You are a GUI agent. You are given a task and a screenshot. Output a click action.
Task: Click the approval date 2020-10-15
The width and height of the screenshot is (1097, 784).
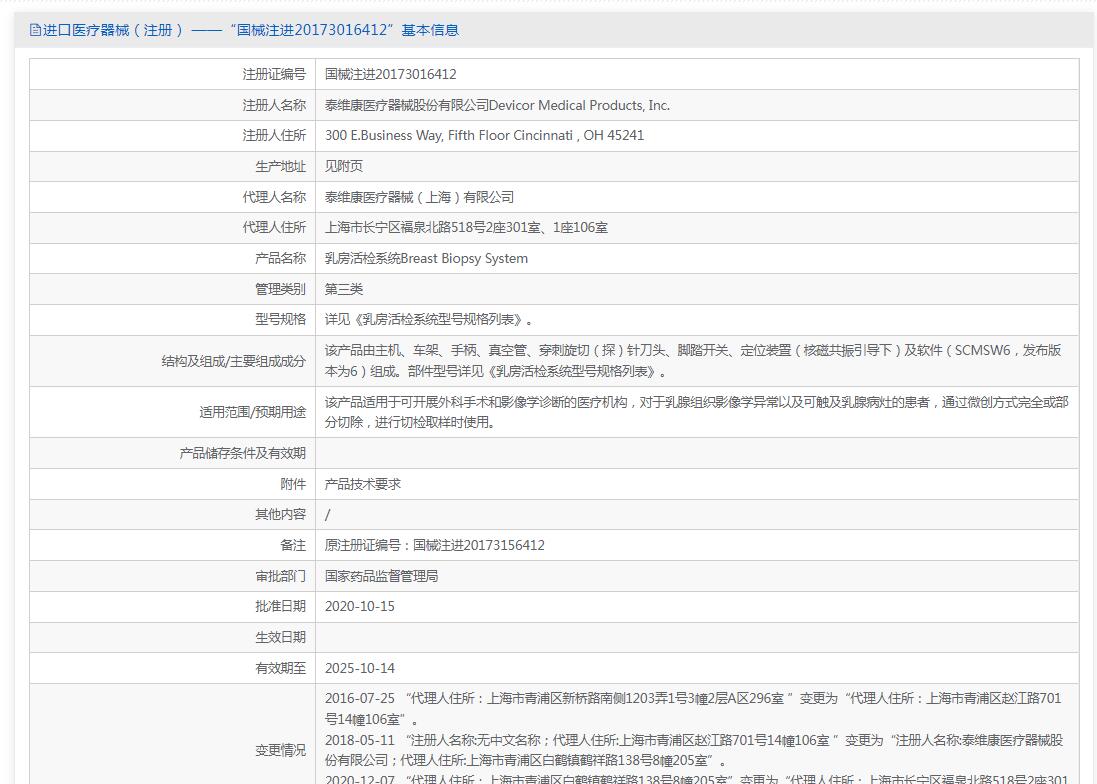coord(360,606)
